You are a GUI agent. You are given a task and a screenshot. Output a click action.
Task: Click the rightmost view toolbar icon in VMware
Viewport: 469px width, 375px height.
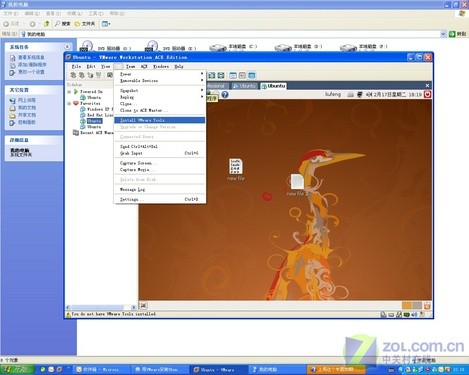coord(252,76)
